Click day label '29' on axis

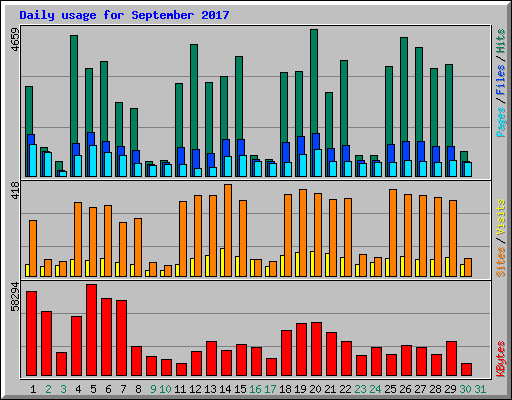[x=450, y=389]
